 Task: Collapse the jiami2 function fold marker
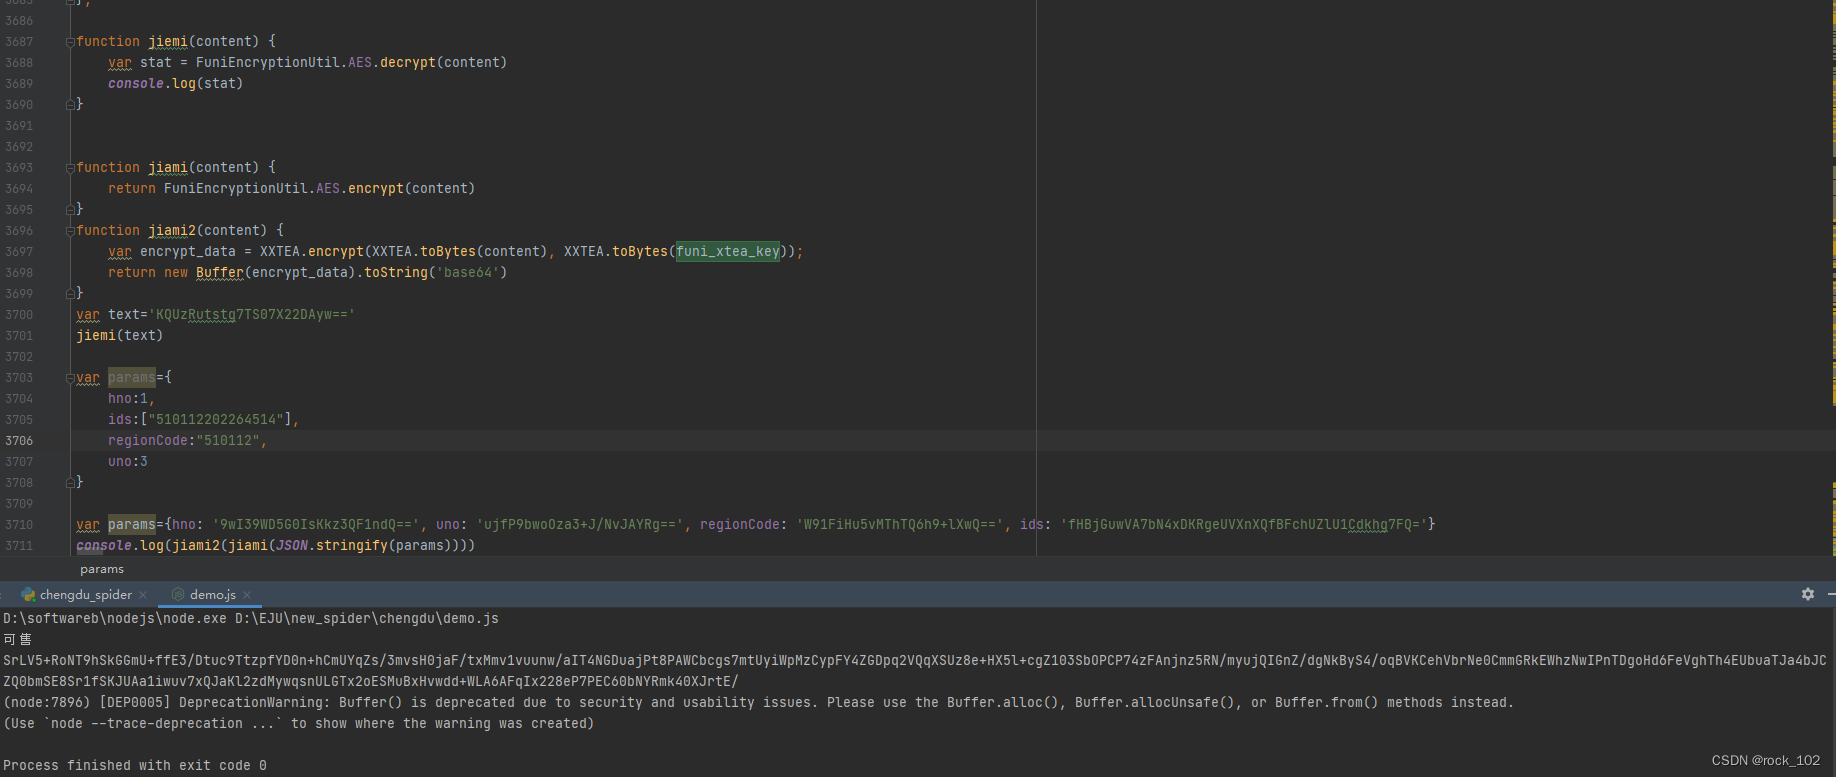[x=70, y=231]
